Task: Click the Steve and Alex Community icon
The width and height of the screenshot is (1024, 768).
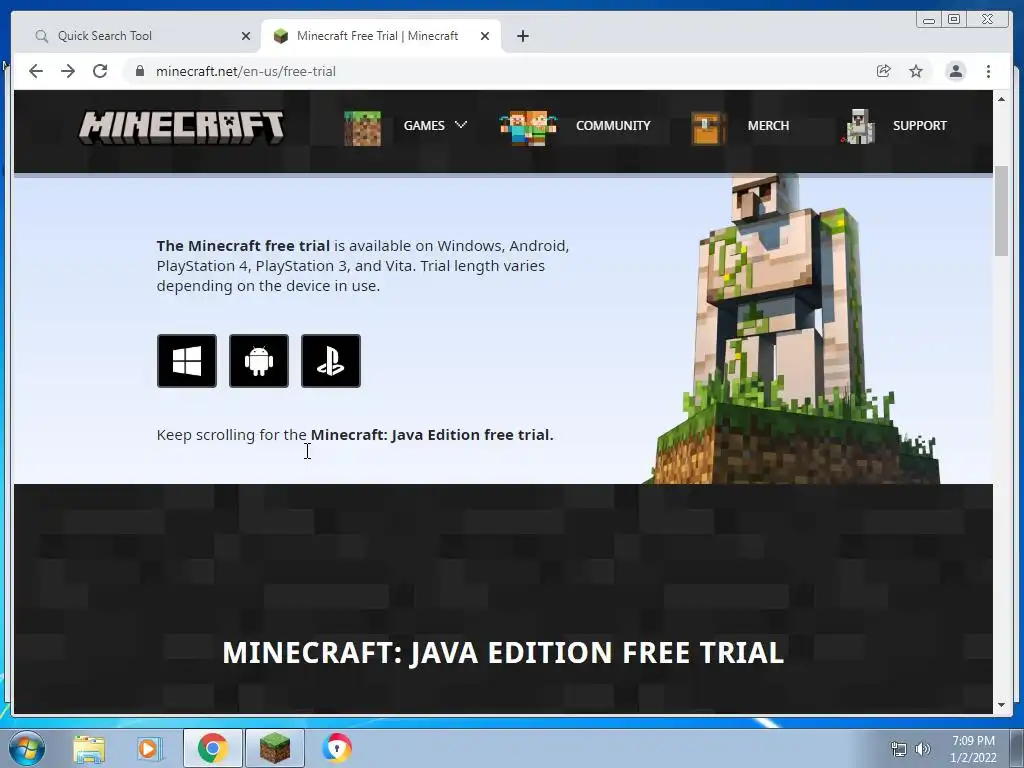Action: (x=528, y=128)
